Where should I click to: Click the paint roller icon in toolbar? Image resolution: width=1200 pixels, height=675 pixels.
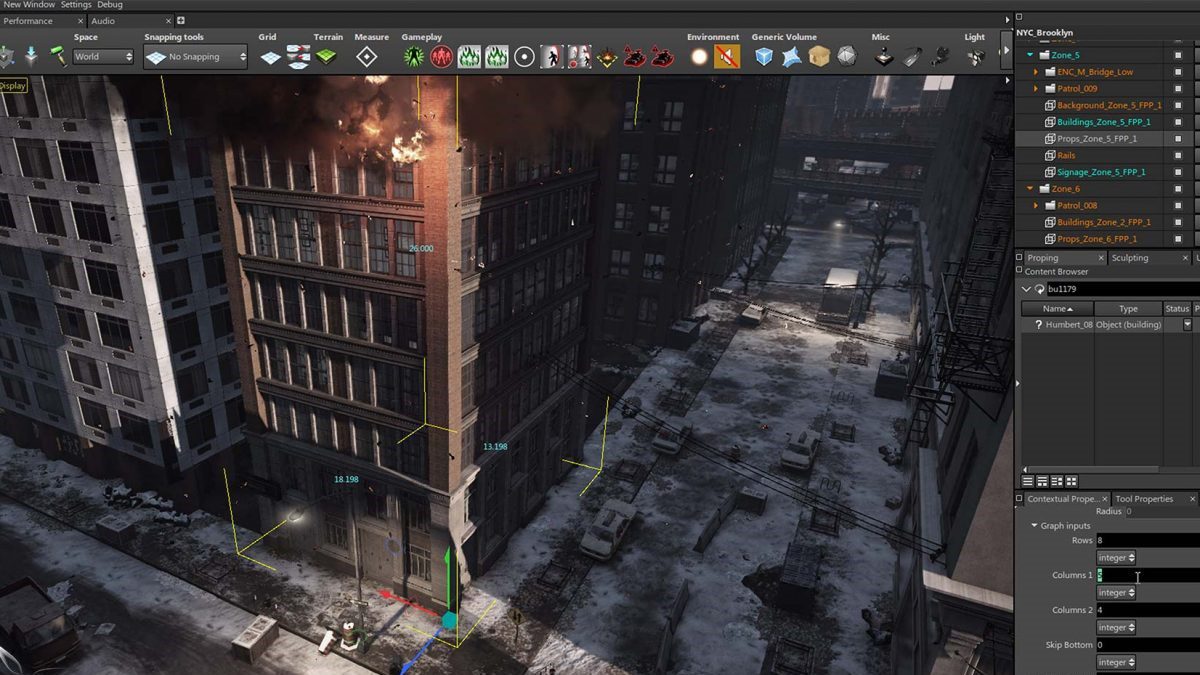pos(59,57)
